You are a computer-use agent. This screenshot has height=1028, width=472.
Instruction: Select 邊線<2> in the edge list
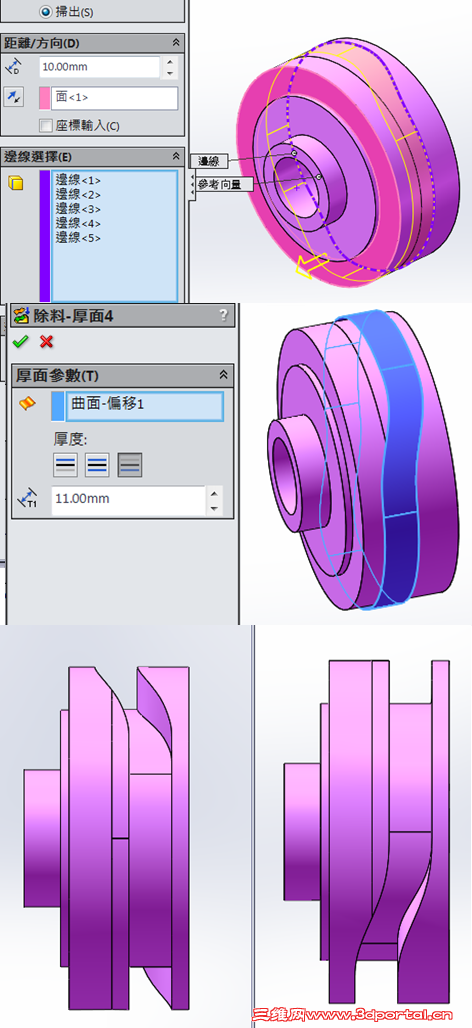tap(78, 195)
